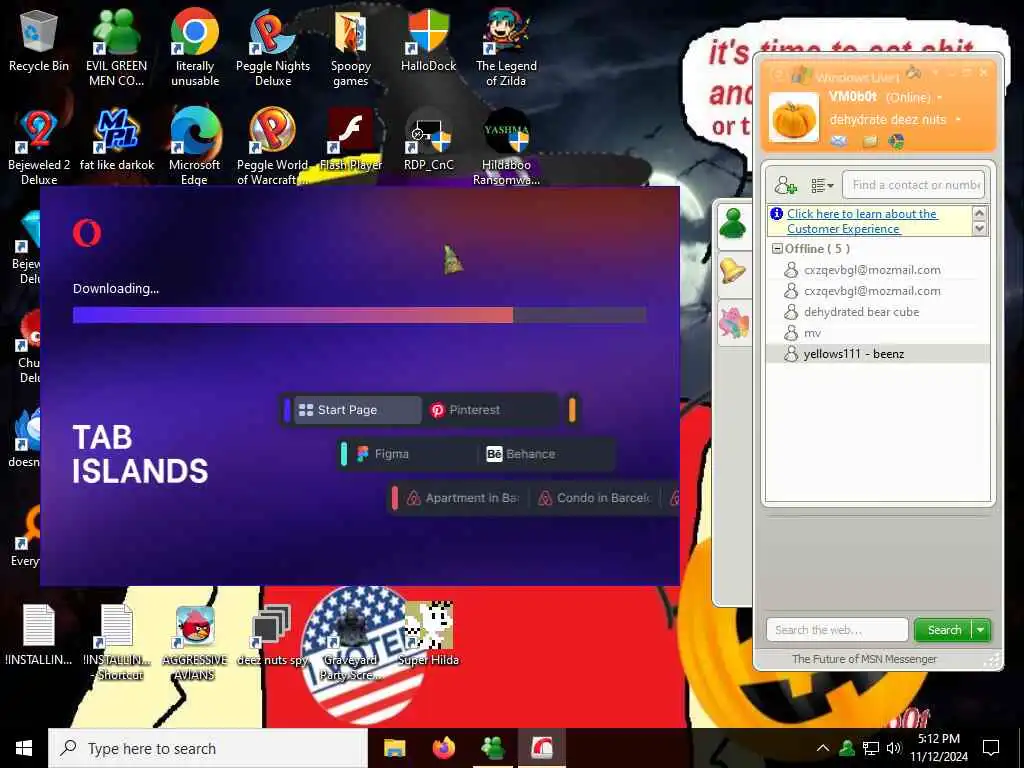Screen dimensions: 1024x768
Task: Select the Bejeweled 2 Deluxe icon
Action: pyautogui.click(x=39, y=146)
